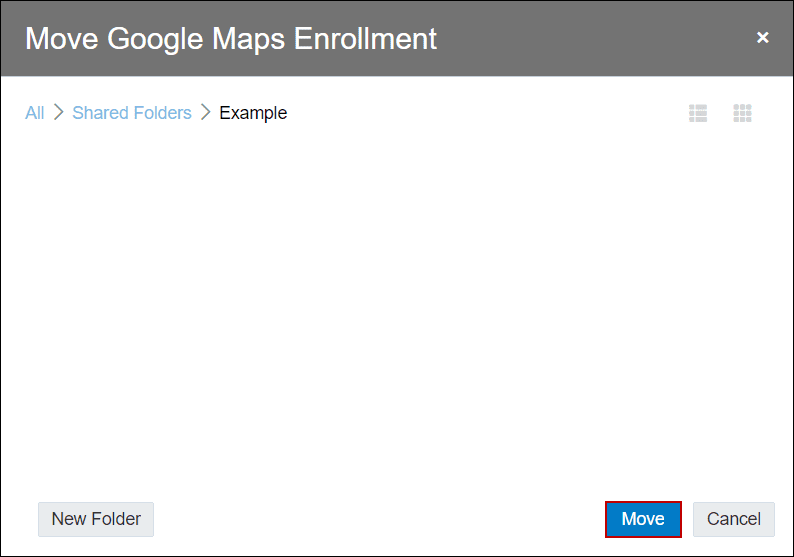Viewport: 794px width, 557px height.
Task: Click the chevron before Example breadcrumb
Action: click(x=205, y=112)
